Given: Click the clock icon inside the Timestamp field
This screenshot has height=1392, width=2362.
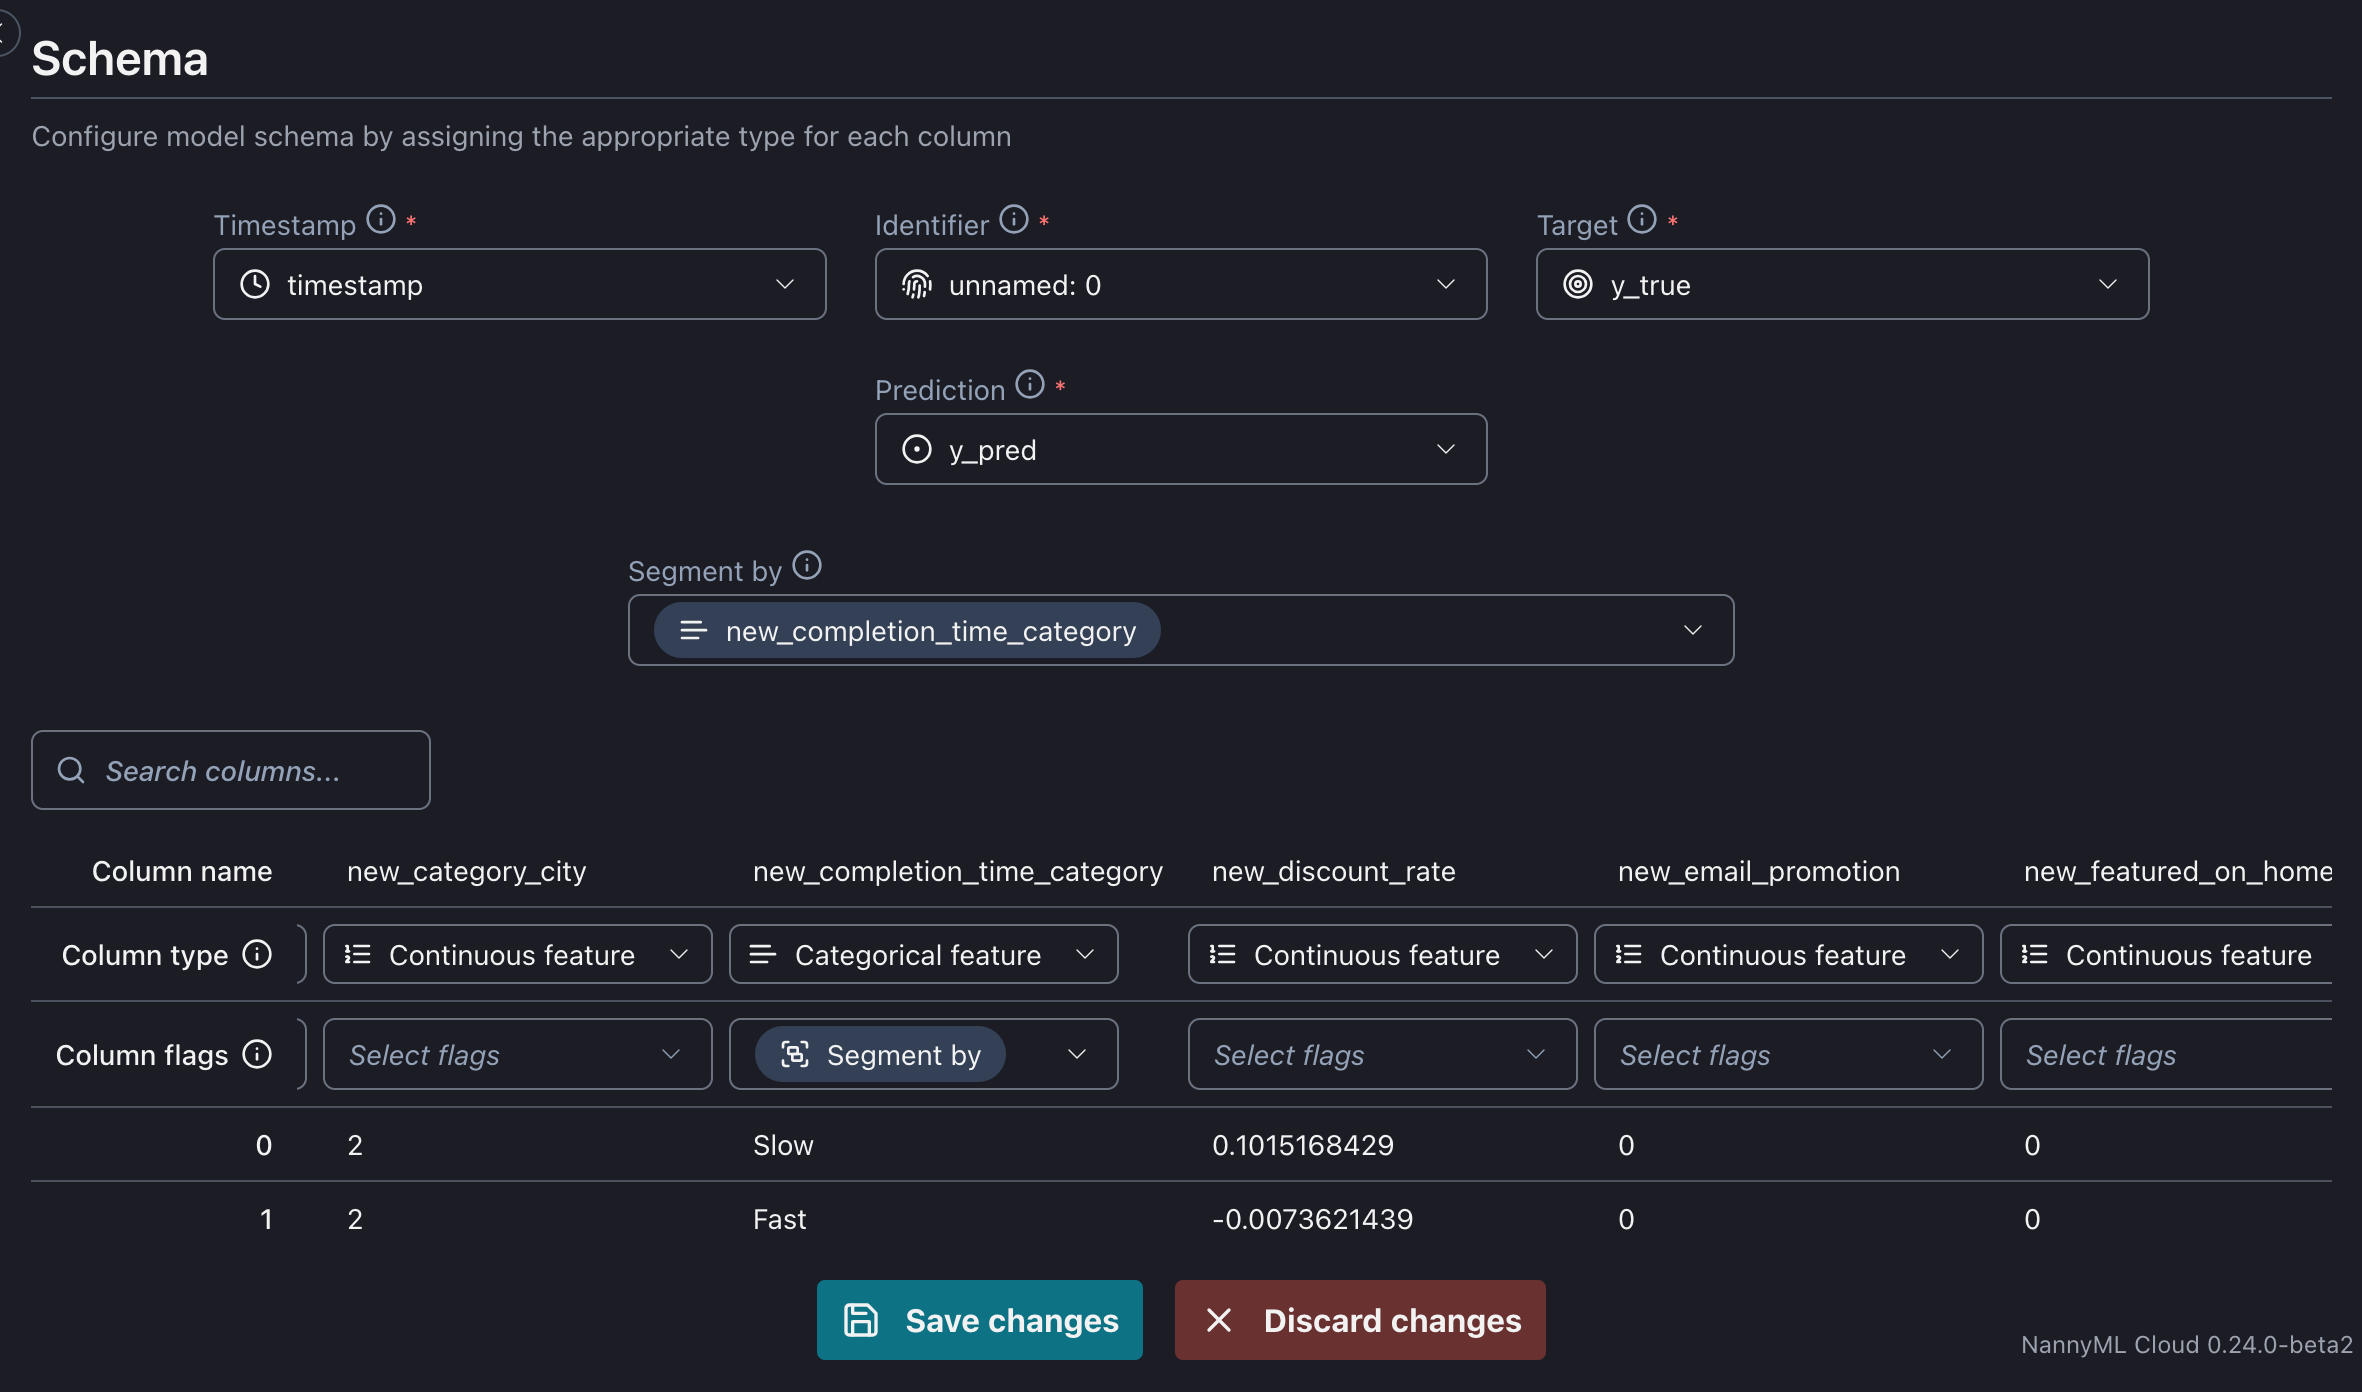Looking at the screenshot, I should tap(254, 284).
